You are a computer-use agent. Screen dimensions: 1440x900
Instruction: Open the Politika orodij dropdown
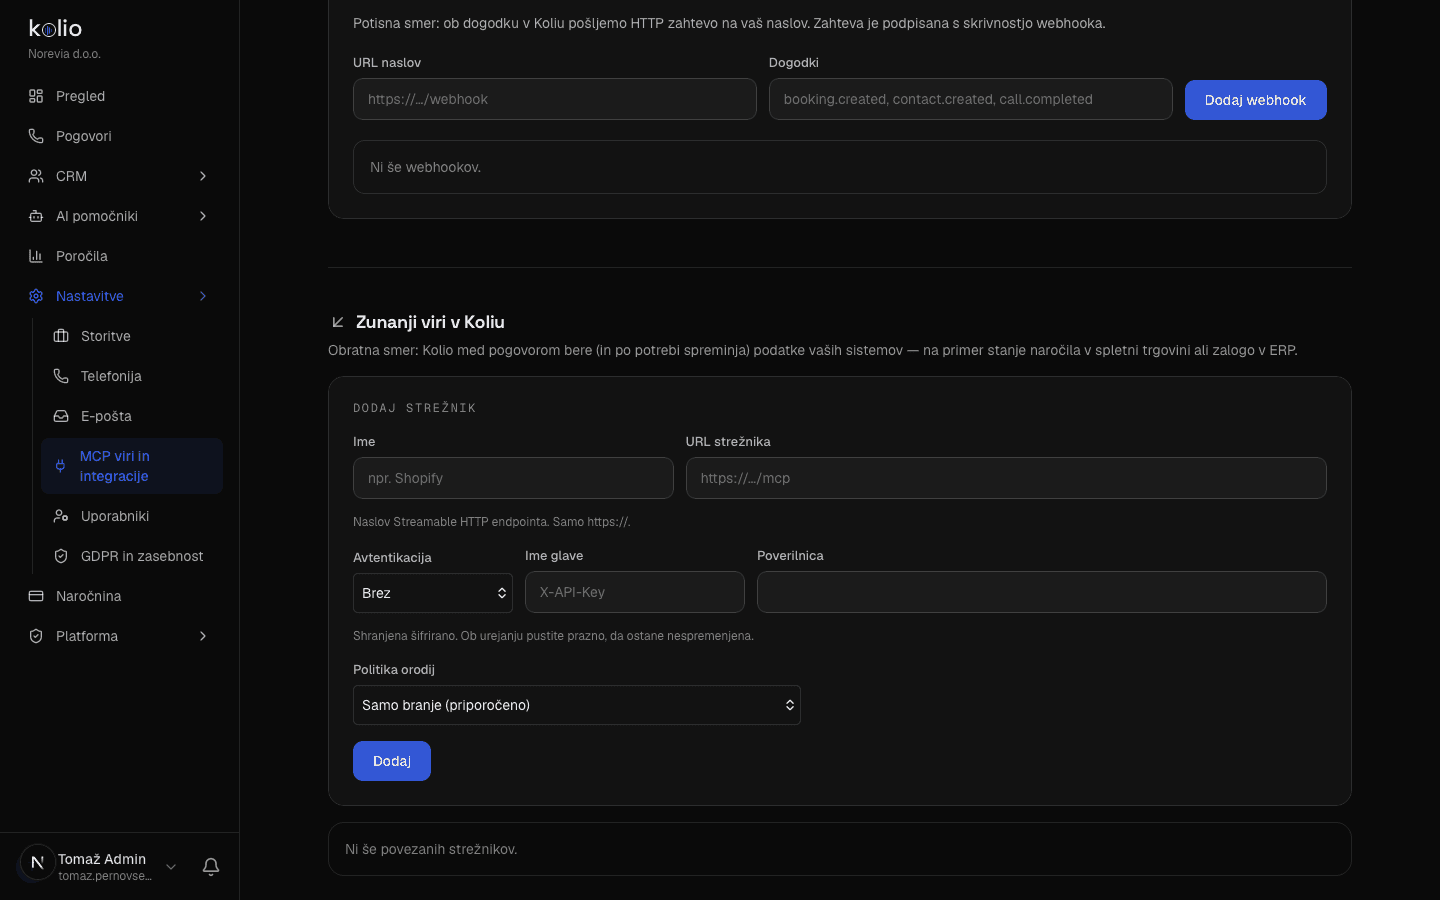point(577,705)
